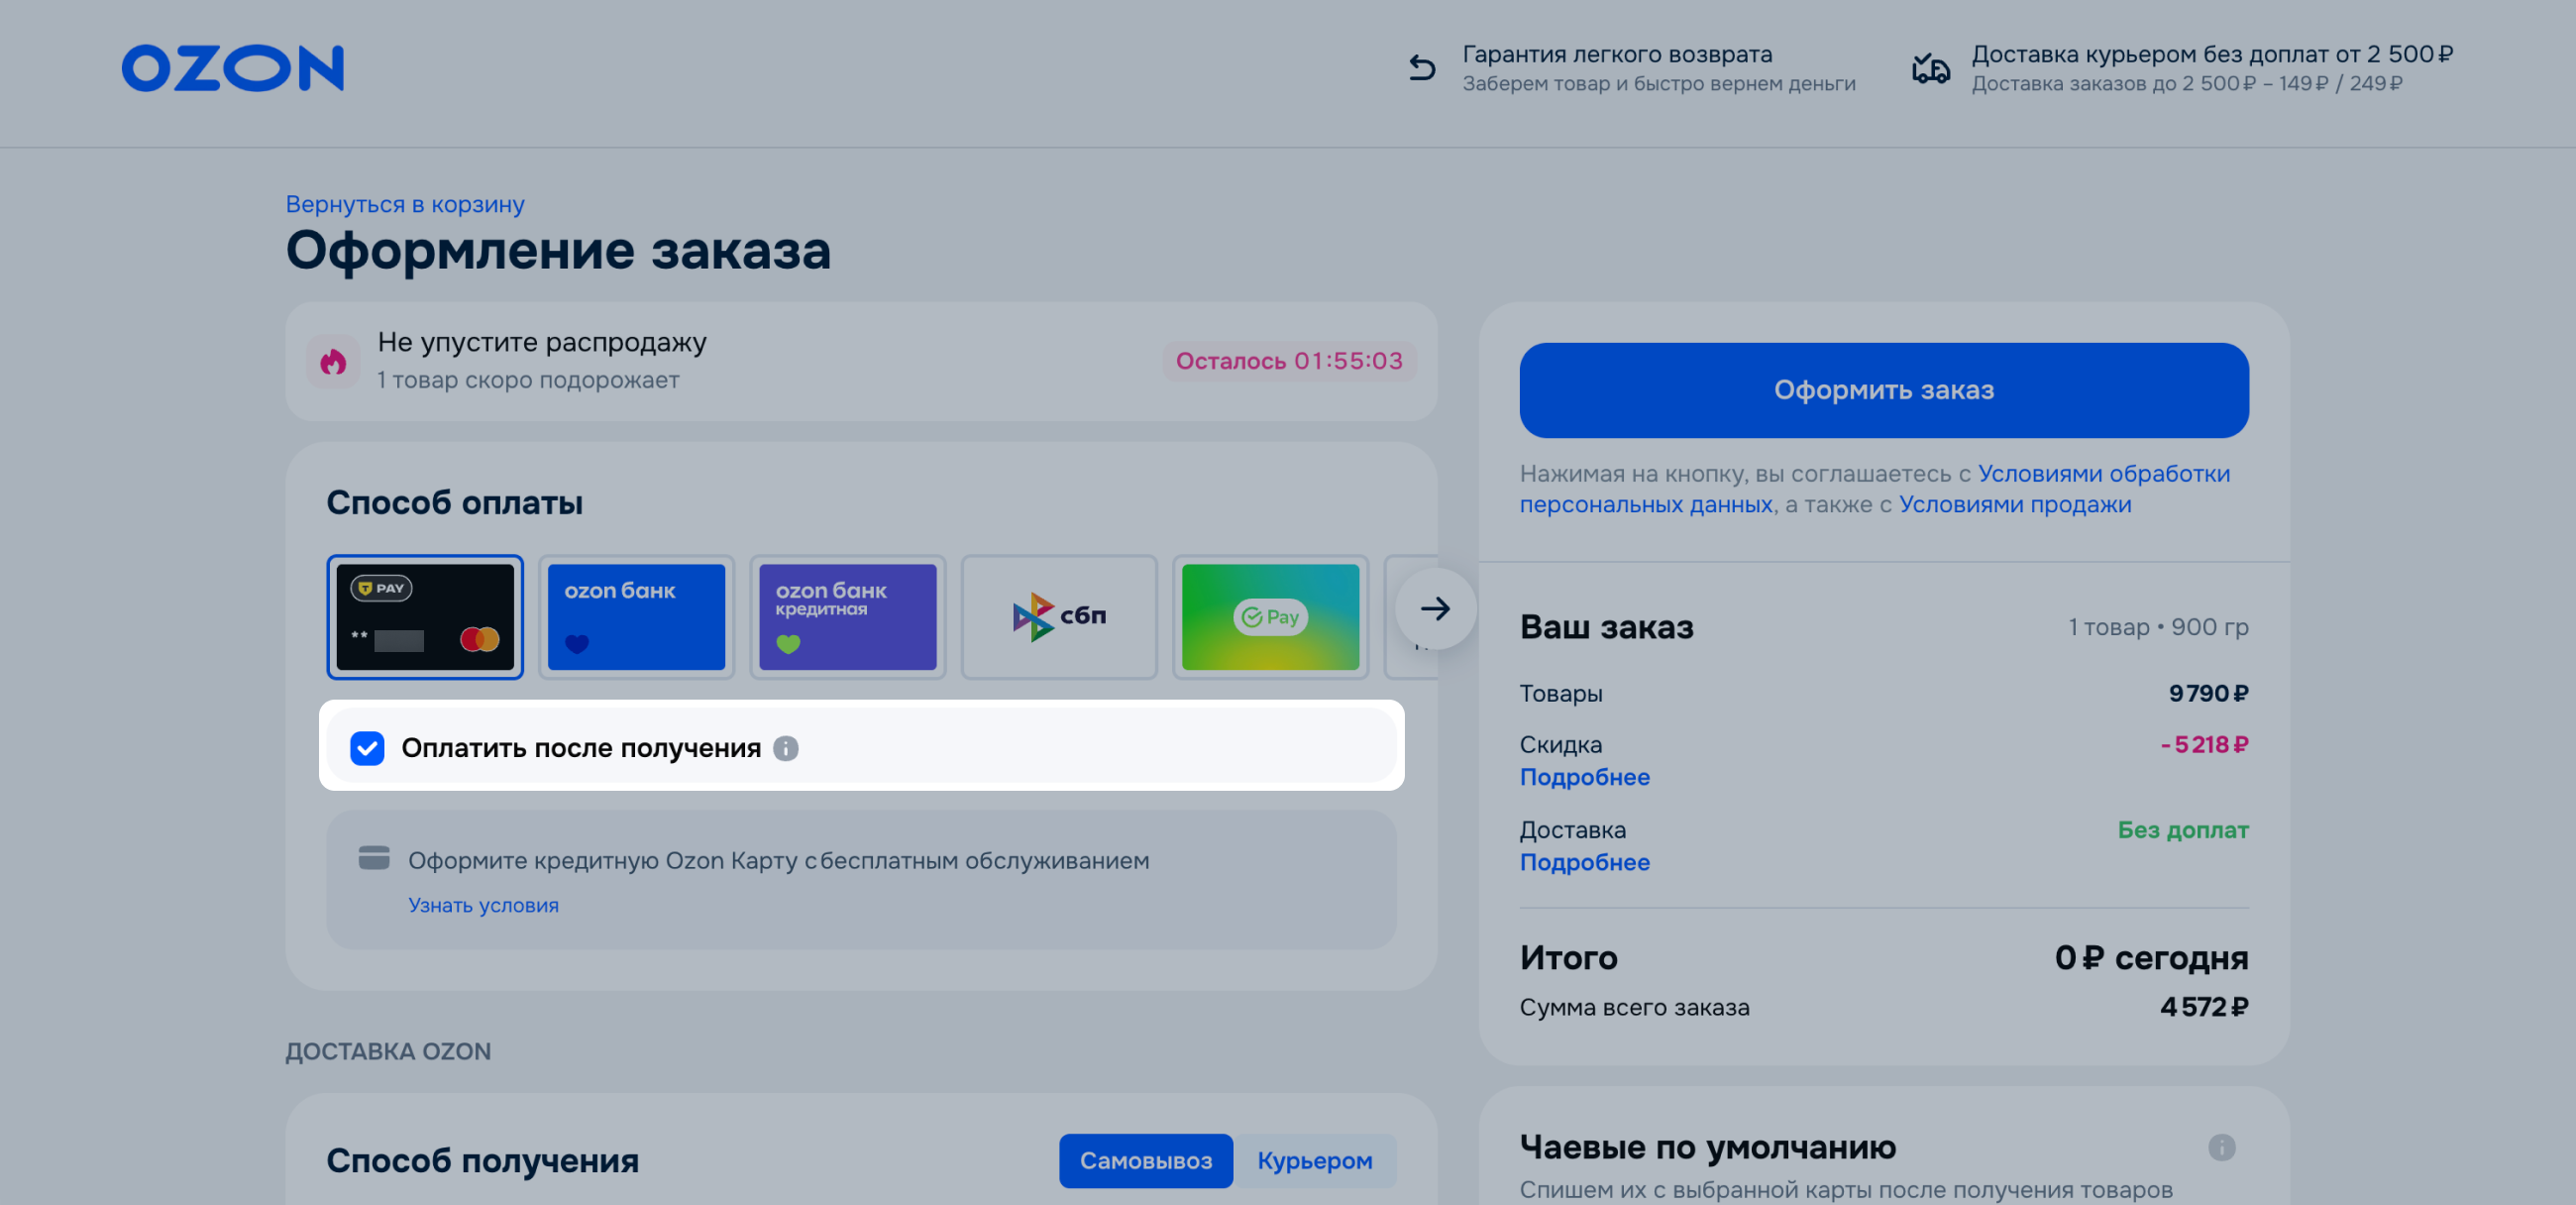The width and height of the screenshot is (2576, 1205).
Task: Click the credit card icon near Ozon Карта offer
Action: [374, 858]
